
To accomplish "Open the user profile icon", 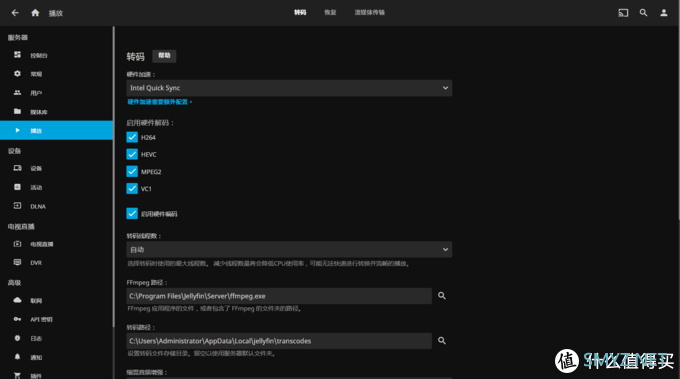I will click(x=664, y=13).
